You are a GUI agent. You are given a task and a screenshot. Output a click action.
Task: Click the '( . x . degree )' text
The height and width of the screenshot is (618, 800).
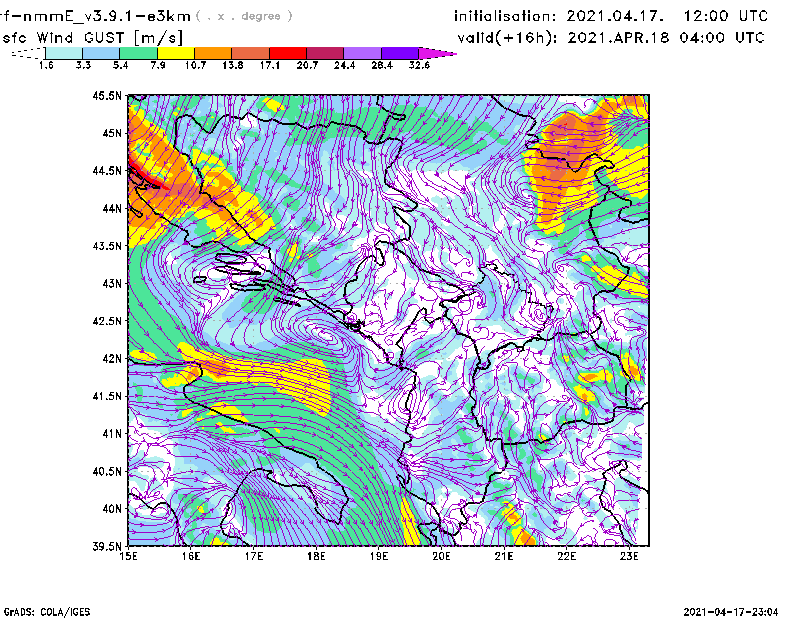[x=244, y=16]
